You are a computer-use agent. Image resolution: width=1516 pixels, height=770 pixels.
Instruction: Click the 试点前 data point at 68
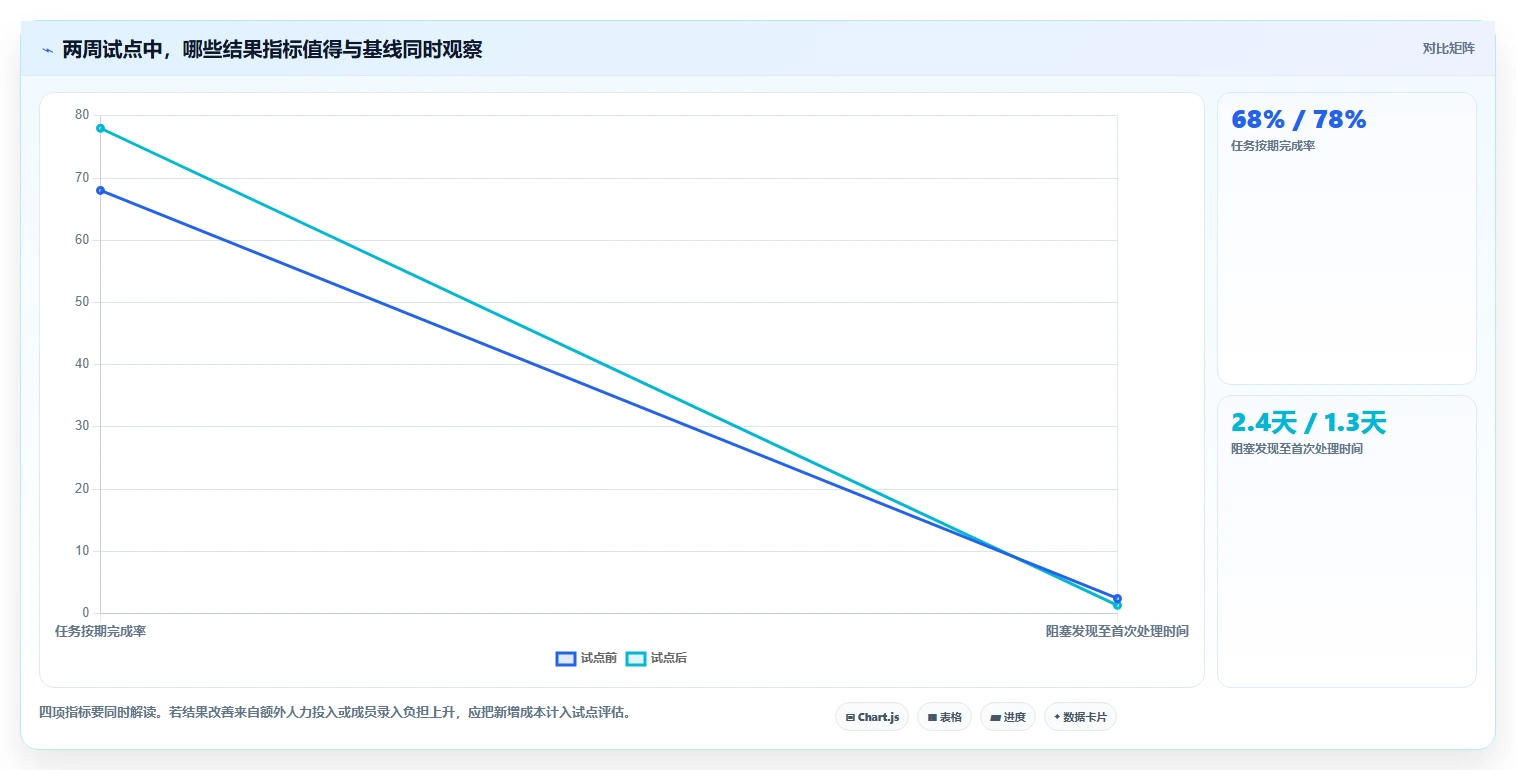(x=100, y=190)
